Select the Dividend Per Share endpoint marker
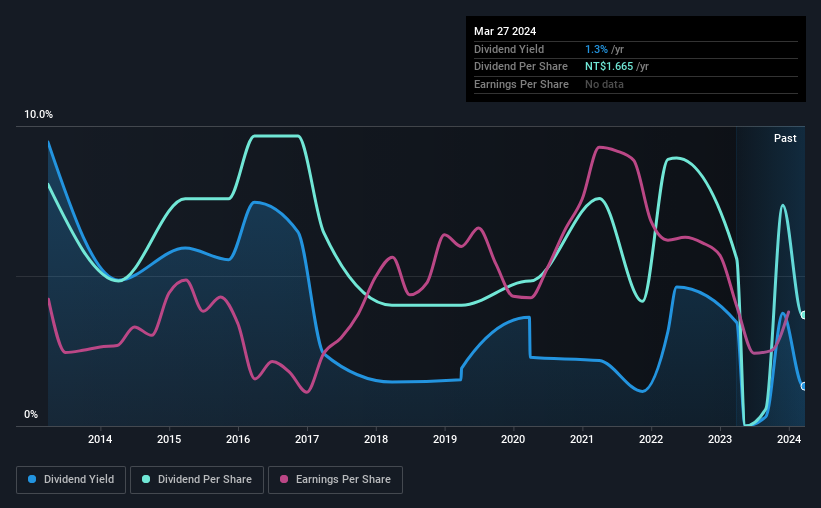 [804, 315]
